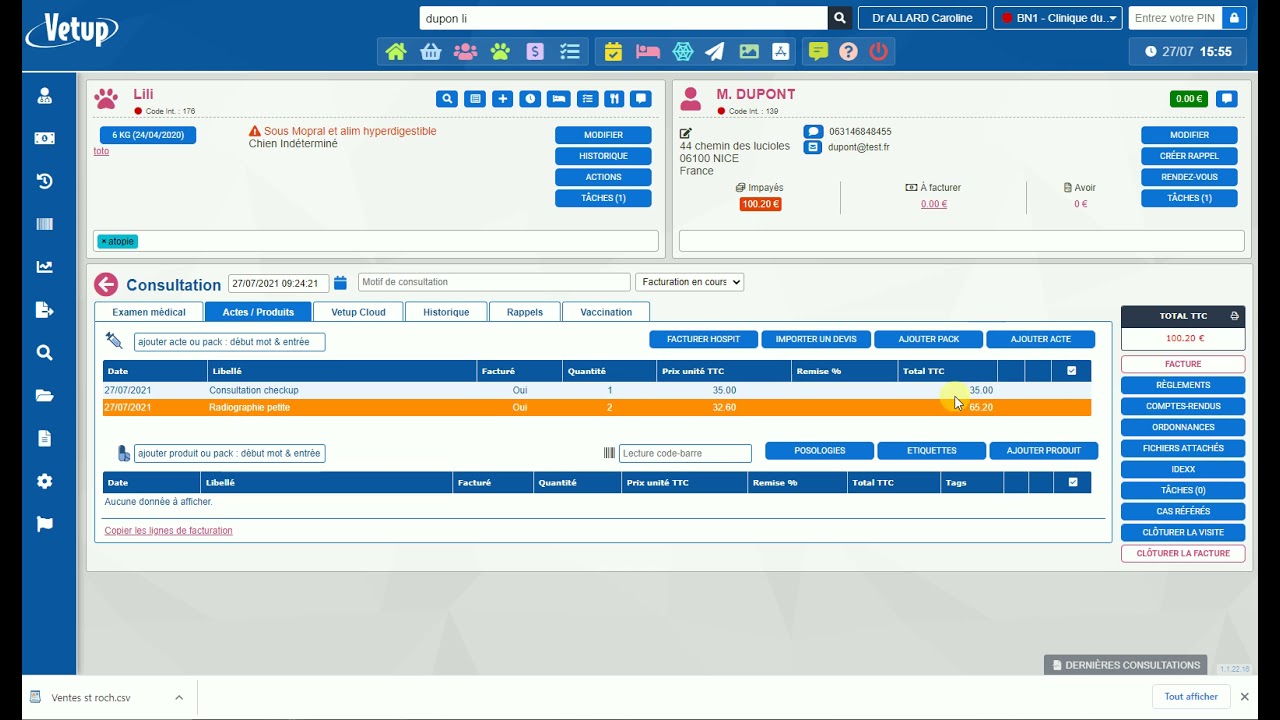Open the pink hospitalization bed icon

click(648, 52)
